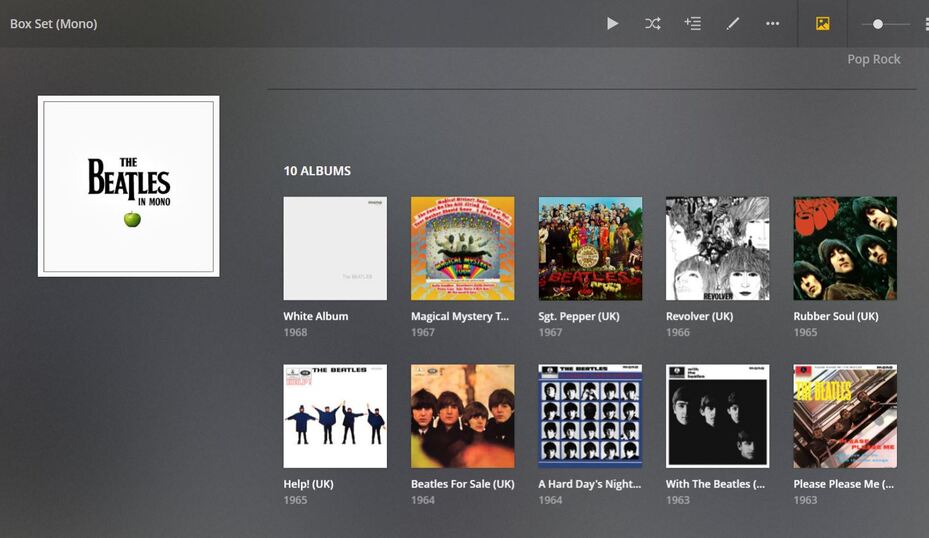Click the Box Set (Mono) header title
Image resolution: width=929 pixels, height=538 pixels.
53,24
